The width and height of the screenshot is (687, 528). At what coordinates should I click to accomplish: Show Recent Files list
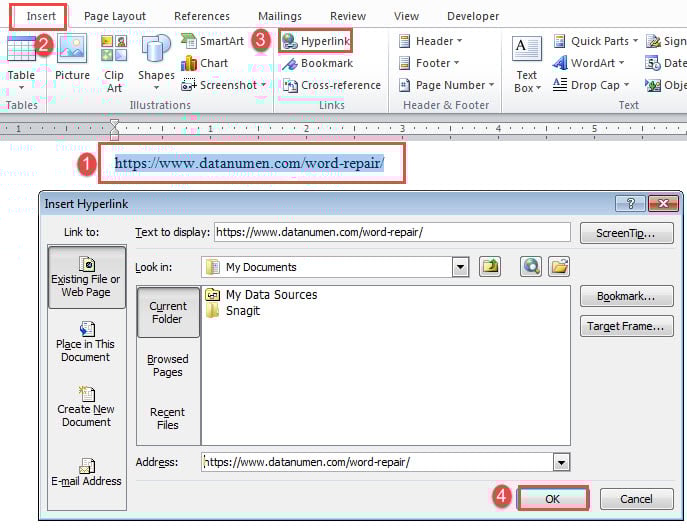tap(167, 418)
